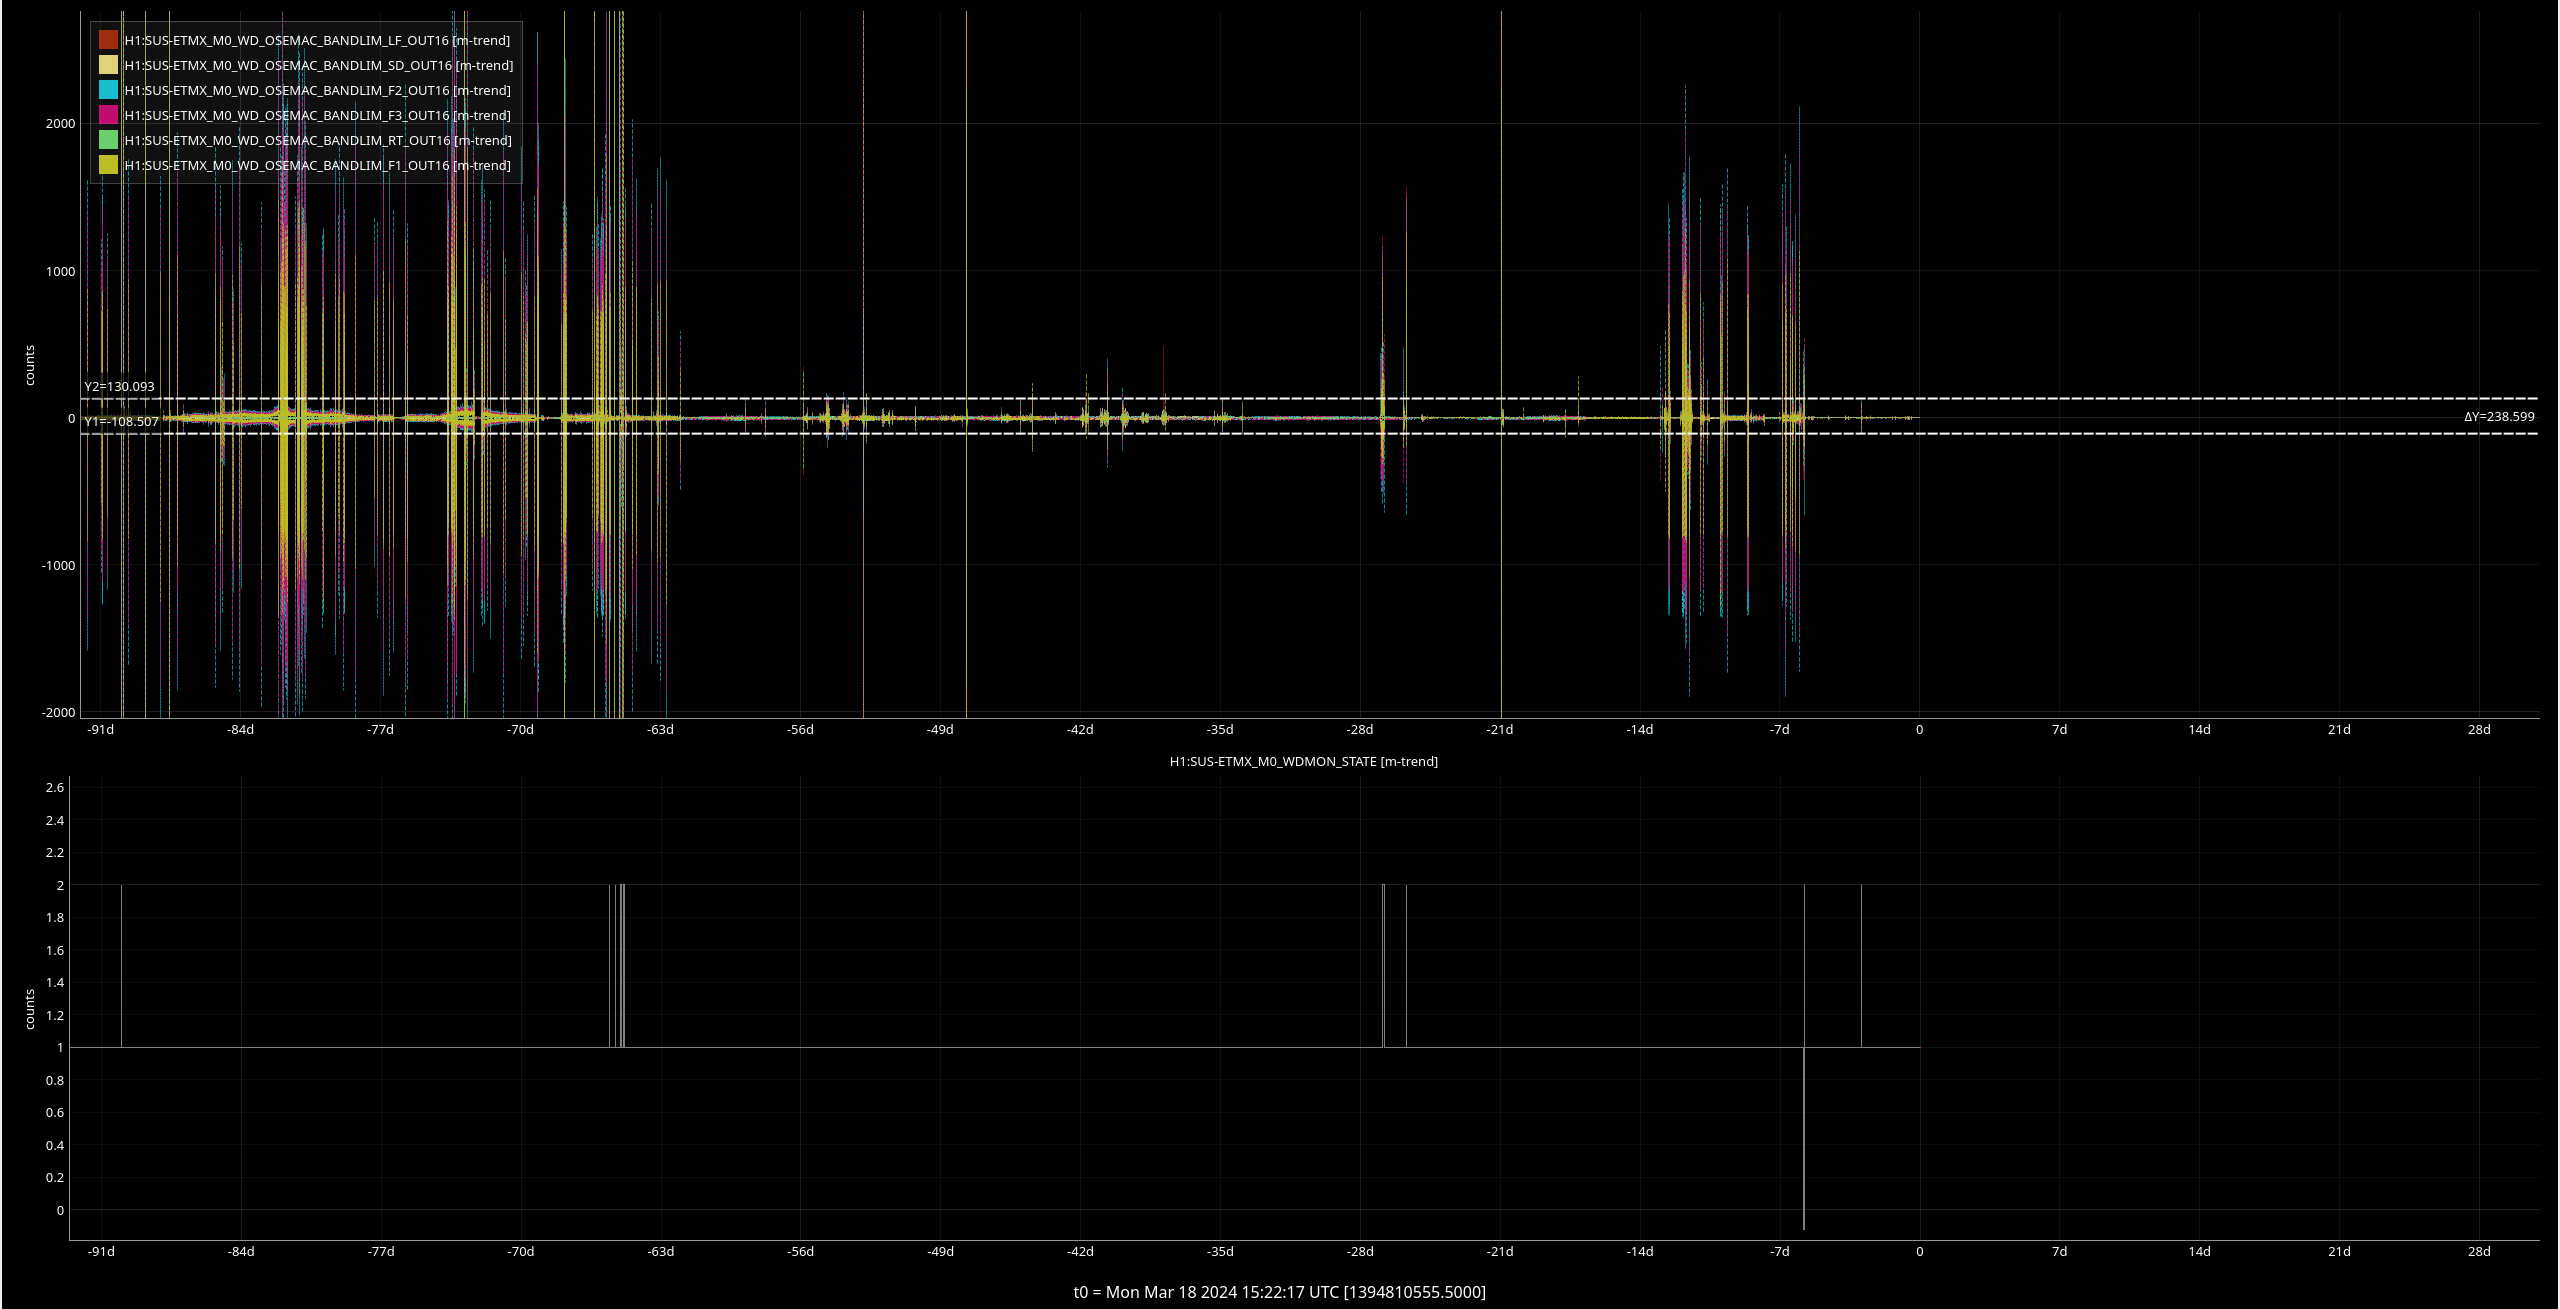Click the ΔY=238.599 cursor difference label
The image size is (2560, 1309).
(2498, 416)
